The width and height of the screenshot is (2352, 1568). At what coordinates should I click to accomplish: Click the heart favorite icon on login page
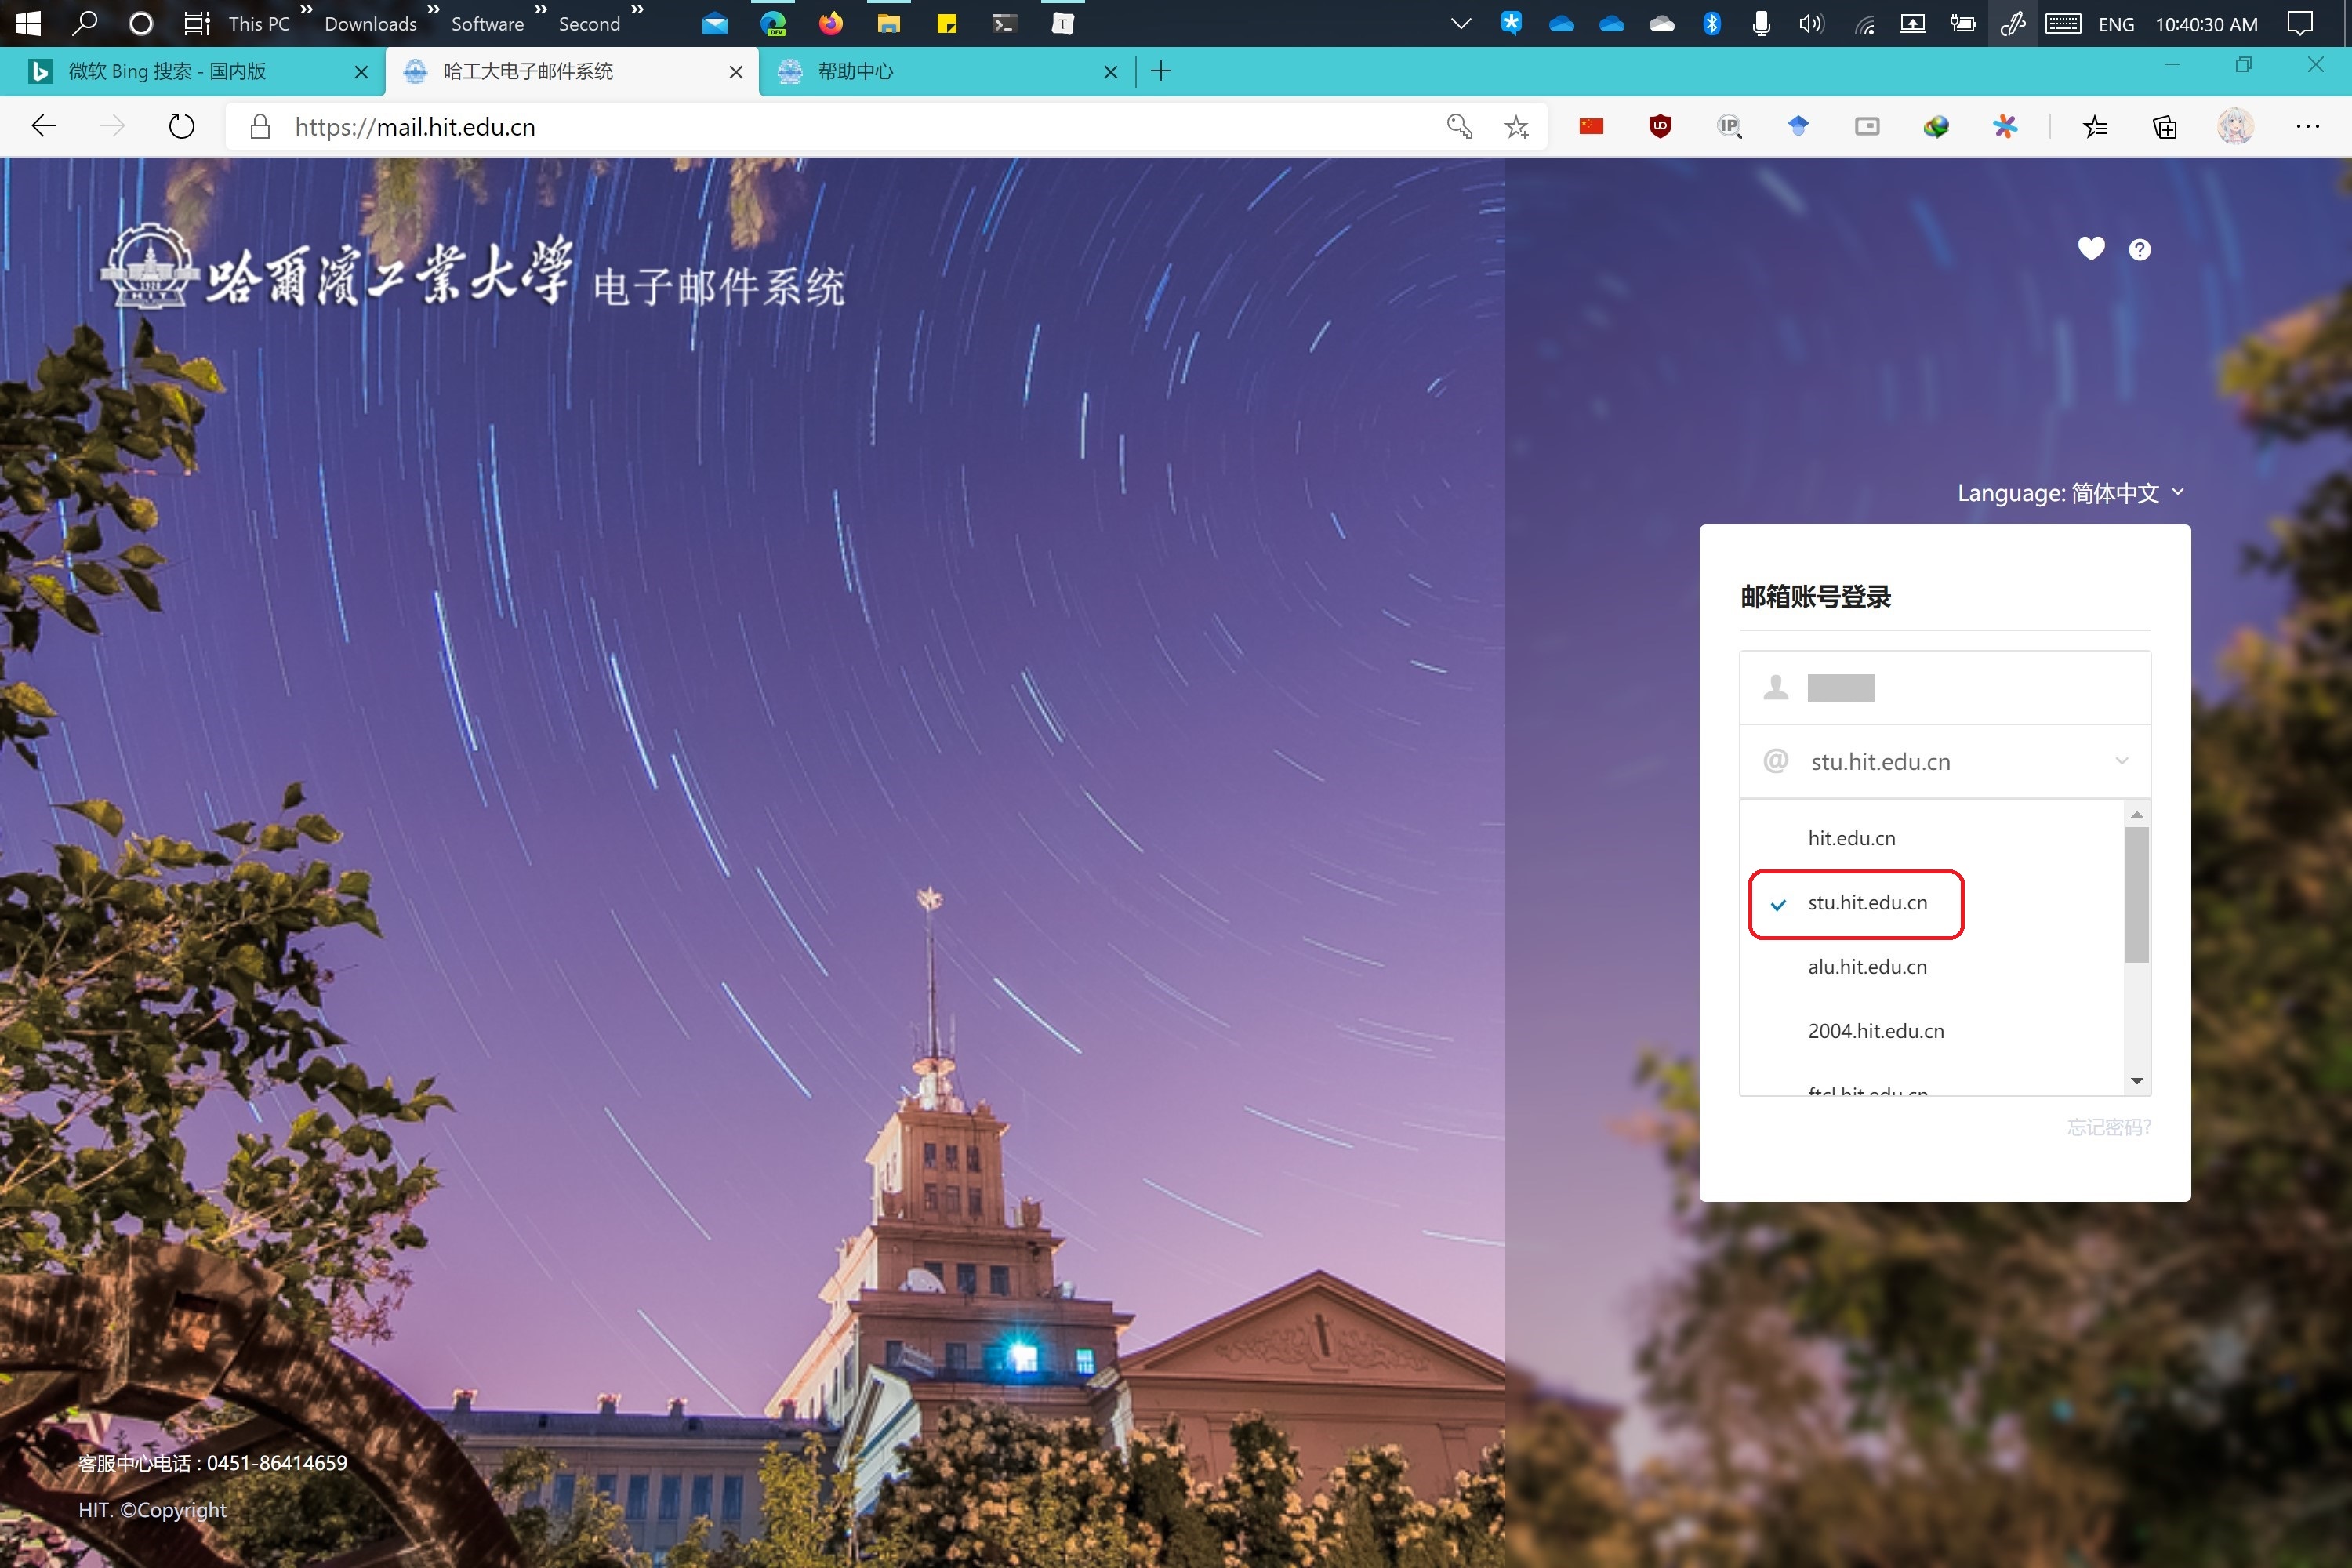[2091, 249]
